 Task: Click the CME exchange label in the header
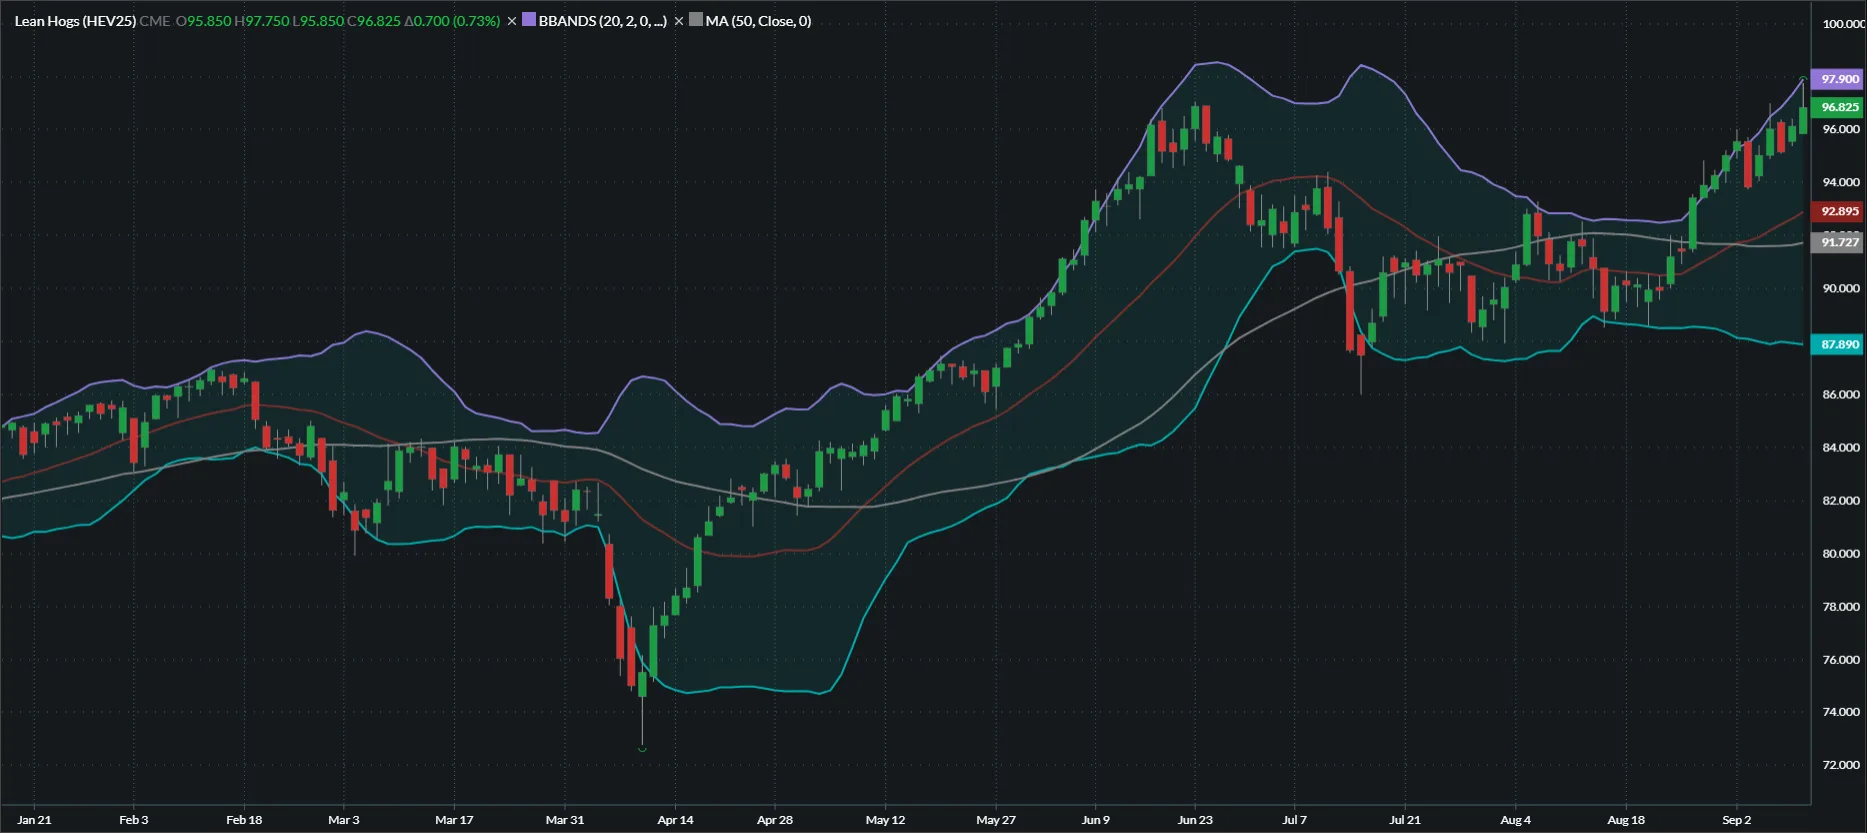(154, 21)
